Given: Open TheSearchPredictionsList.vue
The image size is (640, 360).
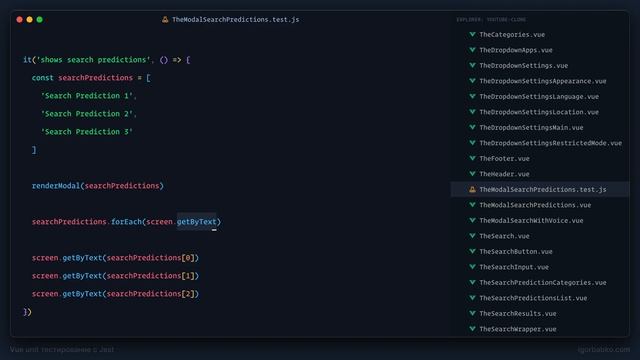Looking at the screenshot, I should coord(533,298).
